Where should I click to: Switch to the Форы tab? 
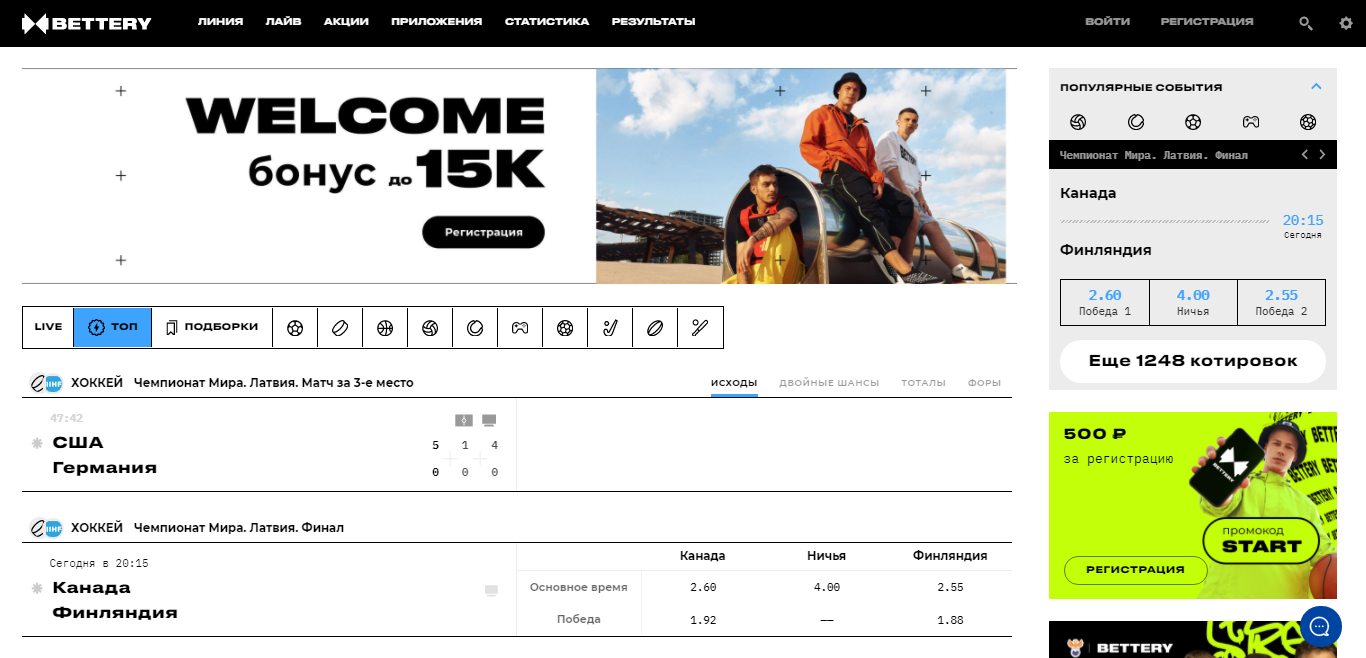coord(984,383)
